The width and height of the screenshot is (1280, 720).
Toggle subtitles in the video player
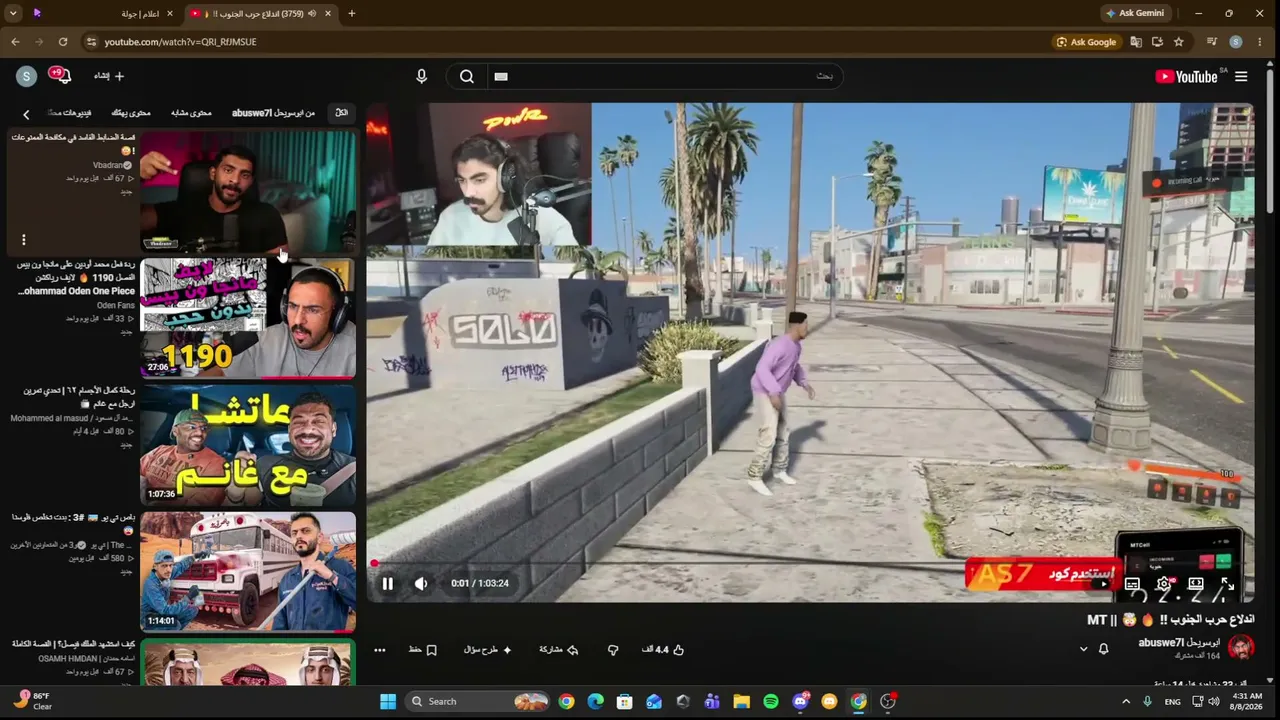(x=1132, y=584)
